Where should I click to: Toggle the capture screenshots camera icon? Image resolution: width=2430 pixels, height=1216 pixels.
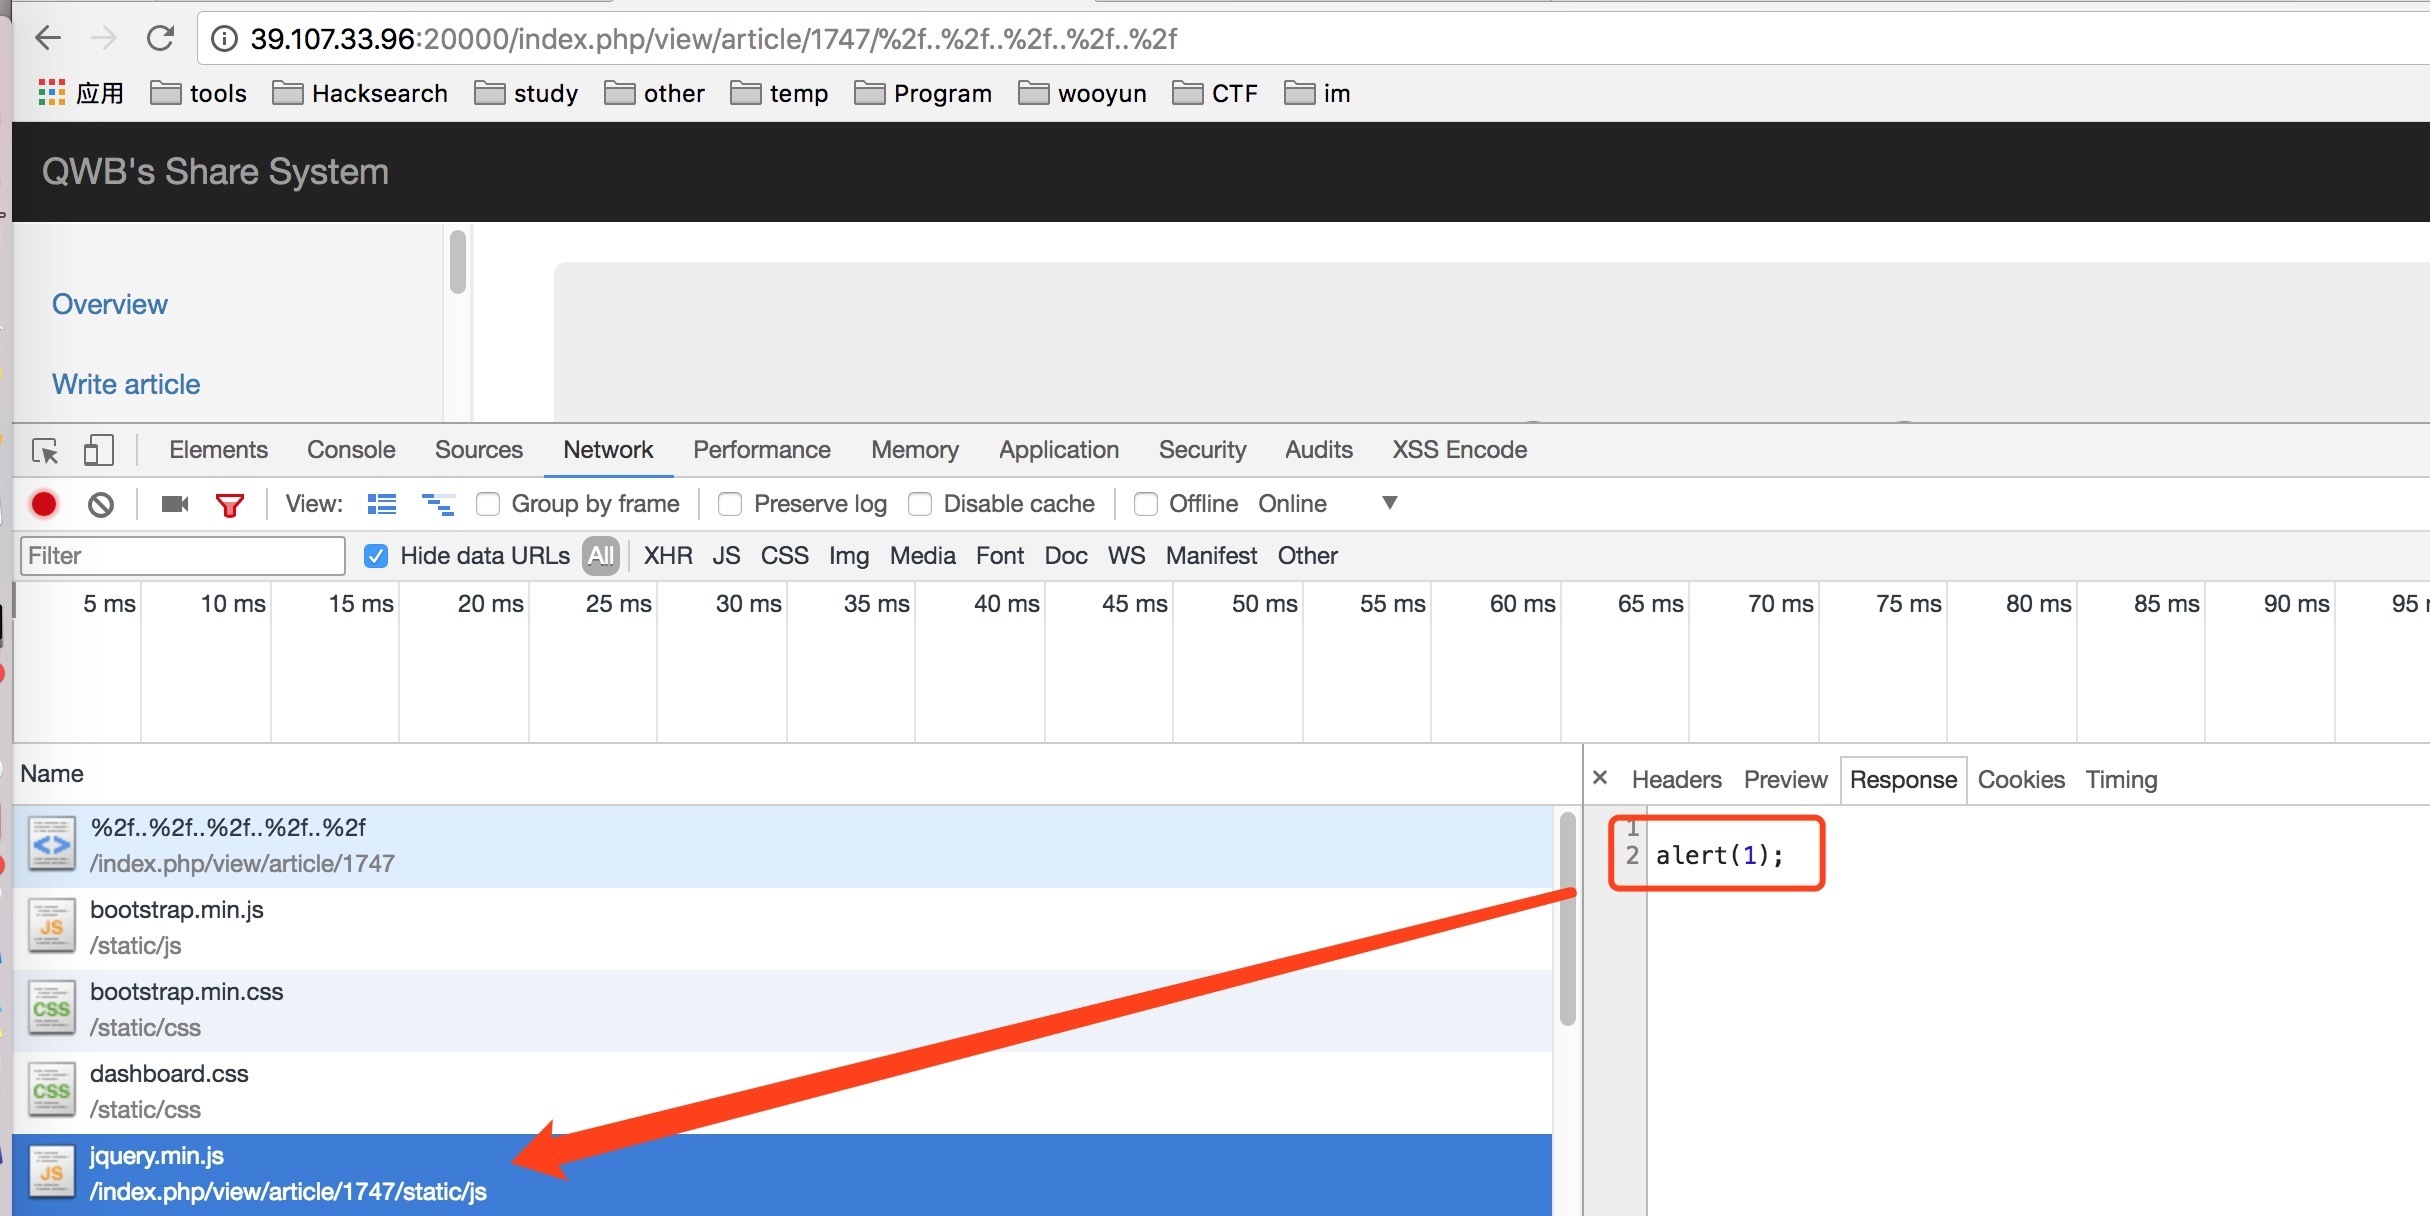175,504
